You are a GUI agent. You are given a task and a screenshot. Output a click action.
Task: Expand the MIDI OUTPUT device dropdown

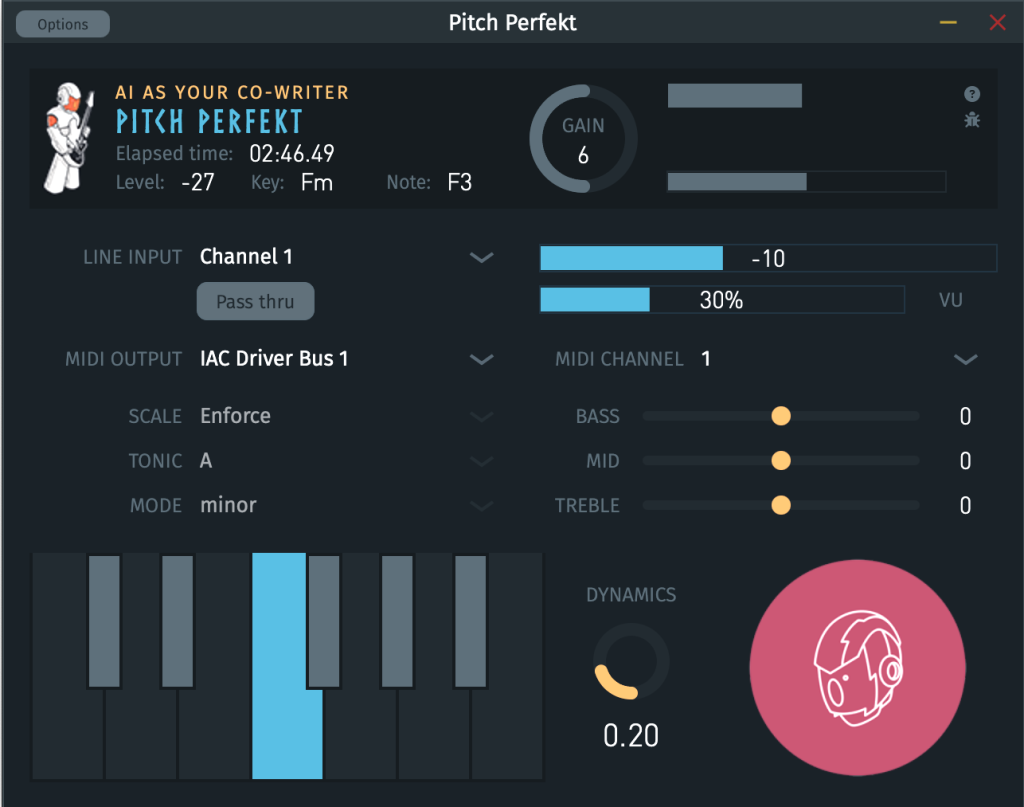[x=482, y=359]
